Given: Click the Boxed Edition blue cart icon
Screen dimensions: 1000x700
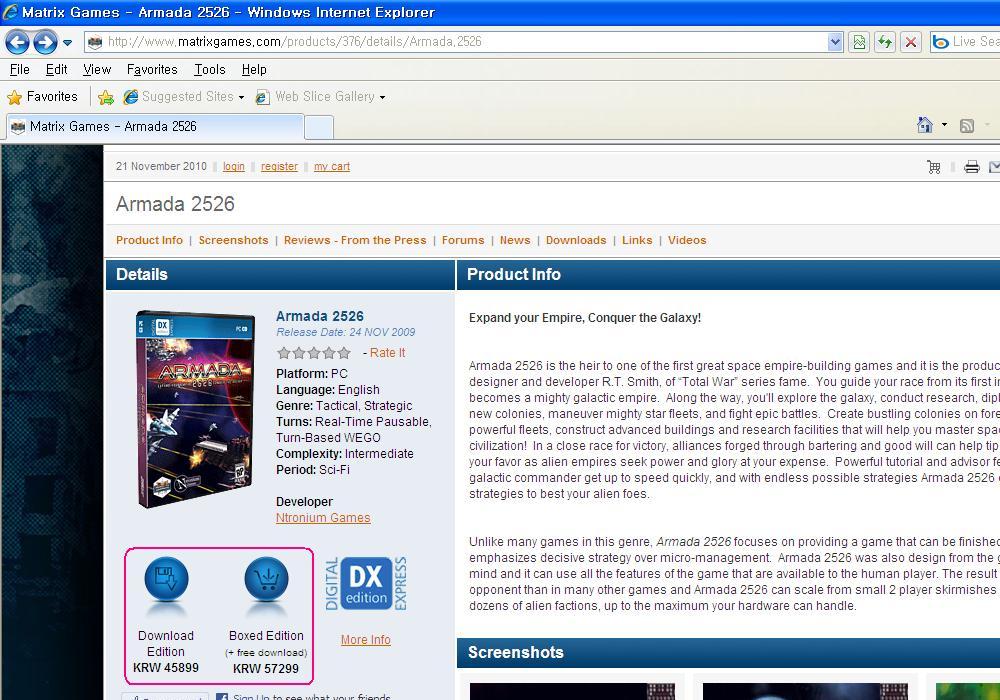Looking at the screenshot, I should 267,580.
